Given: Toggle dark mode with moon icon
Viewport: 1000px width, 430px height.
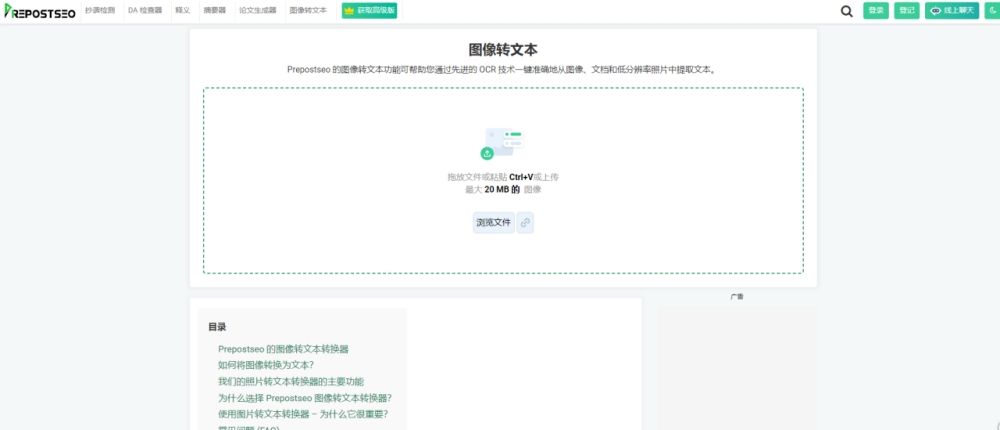Looking at the screenshot, I should [992, 11].
